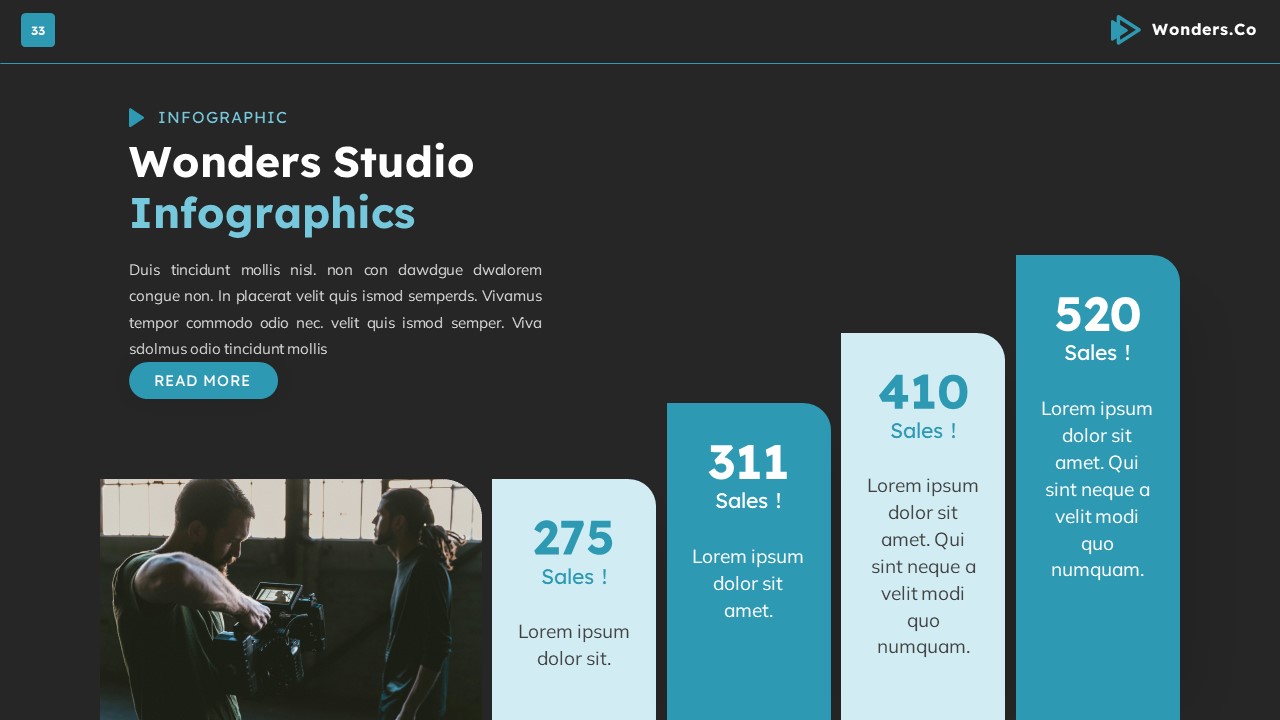Click the Sales! label on the 520 card
Screen dimensions: 1280x720
(x=1097, y=353)
